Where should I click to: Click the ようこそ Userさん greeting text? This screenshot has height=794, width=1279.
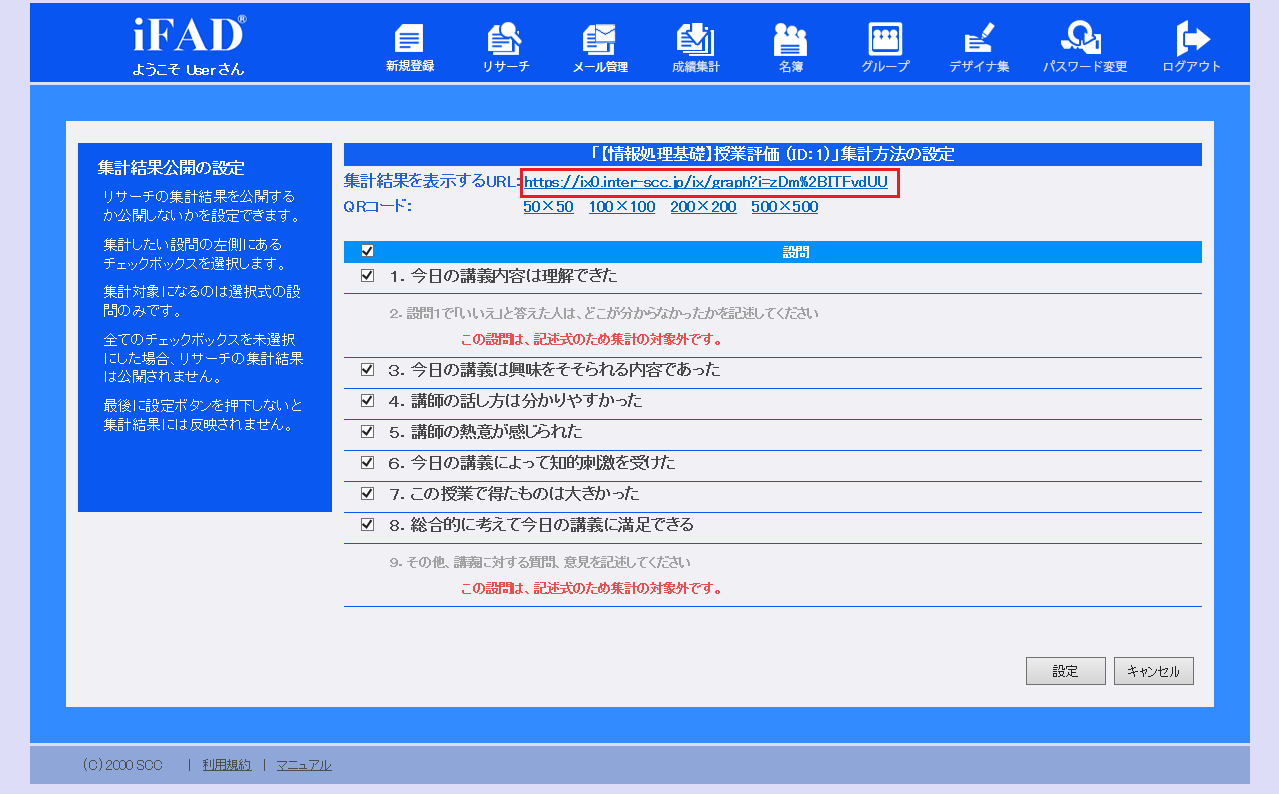click(188, 70)
